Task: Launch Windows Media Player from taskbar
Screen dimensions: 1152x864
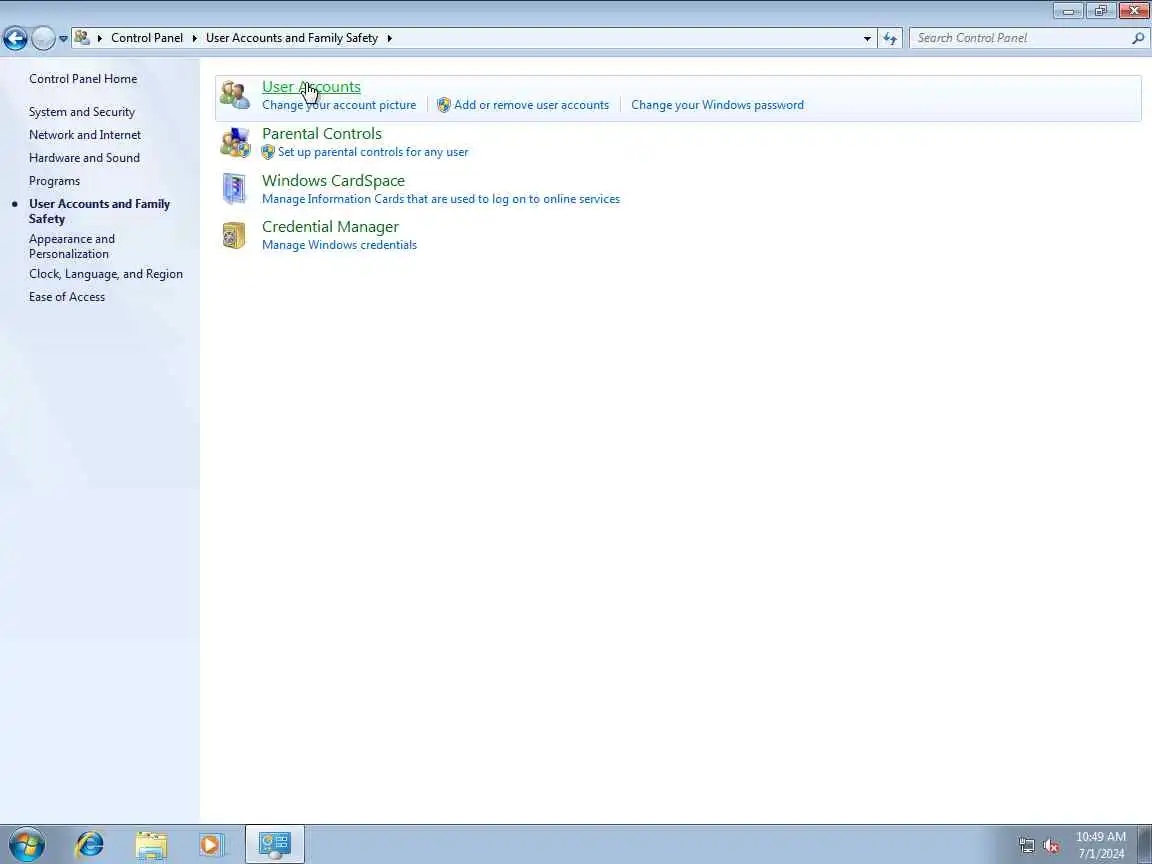Action: 211,845
